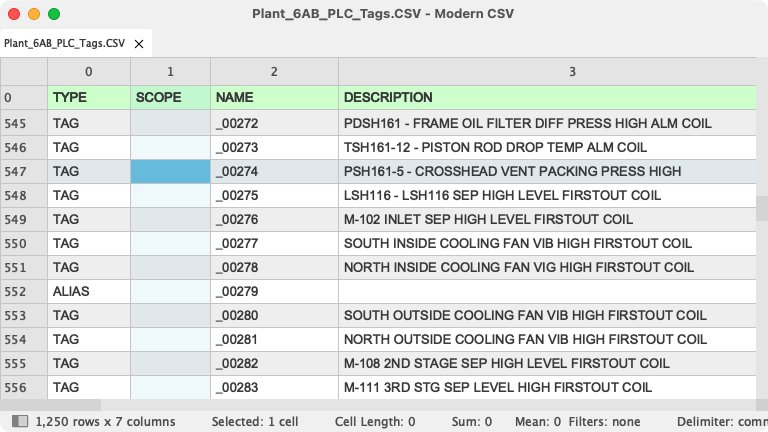Click the Mean: 0 status entry
Image resolution: width=768 pixels, height=432 pixels.
pyautogui.click(x=538, y=422)
